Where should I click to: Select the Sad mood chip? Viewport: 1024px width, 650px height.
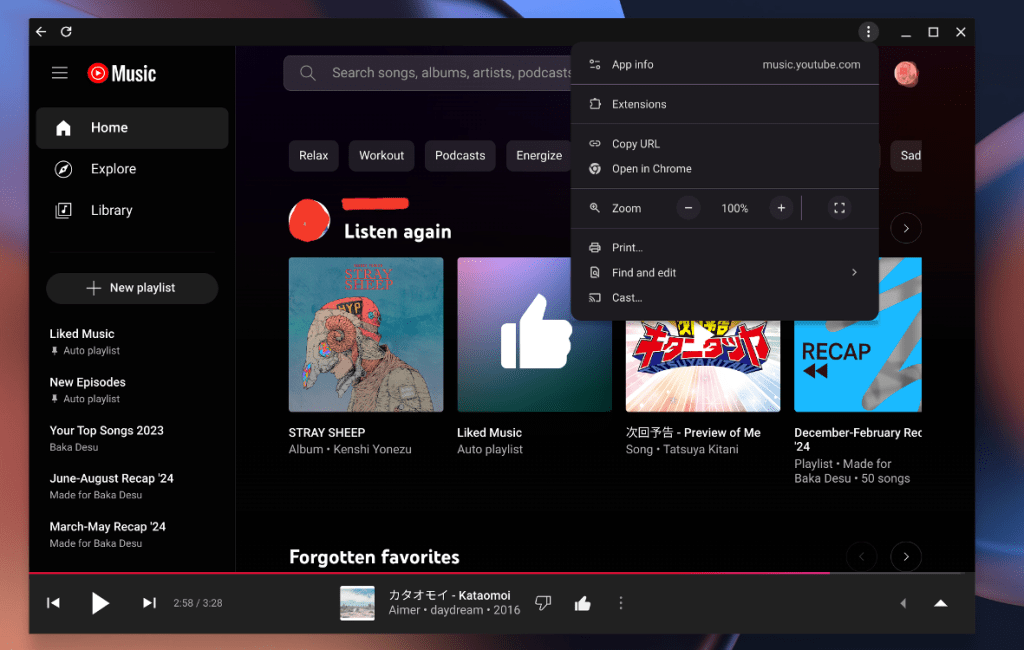(x=907, y=155)
